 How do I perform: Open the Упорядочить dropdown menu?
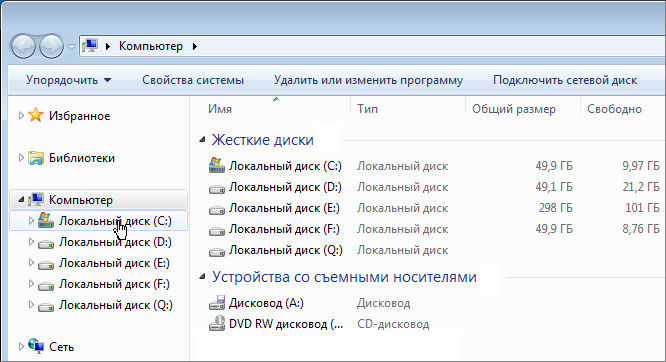[x=68, y=80]
